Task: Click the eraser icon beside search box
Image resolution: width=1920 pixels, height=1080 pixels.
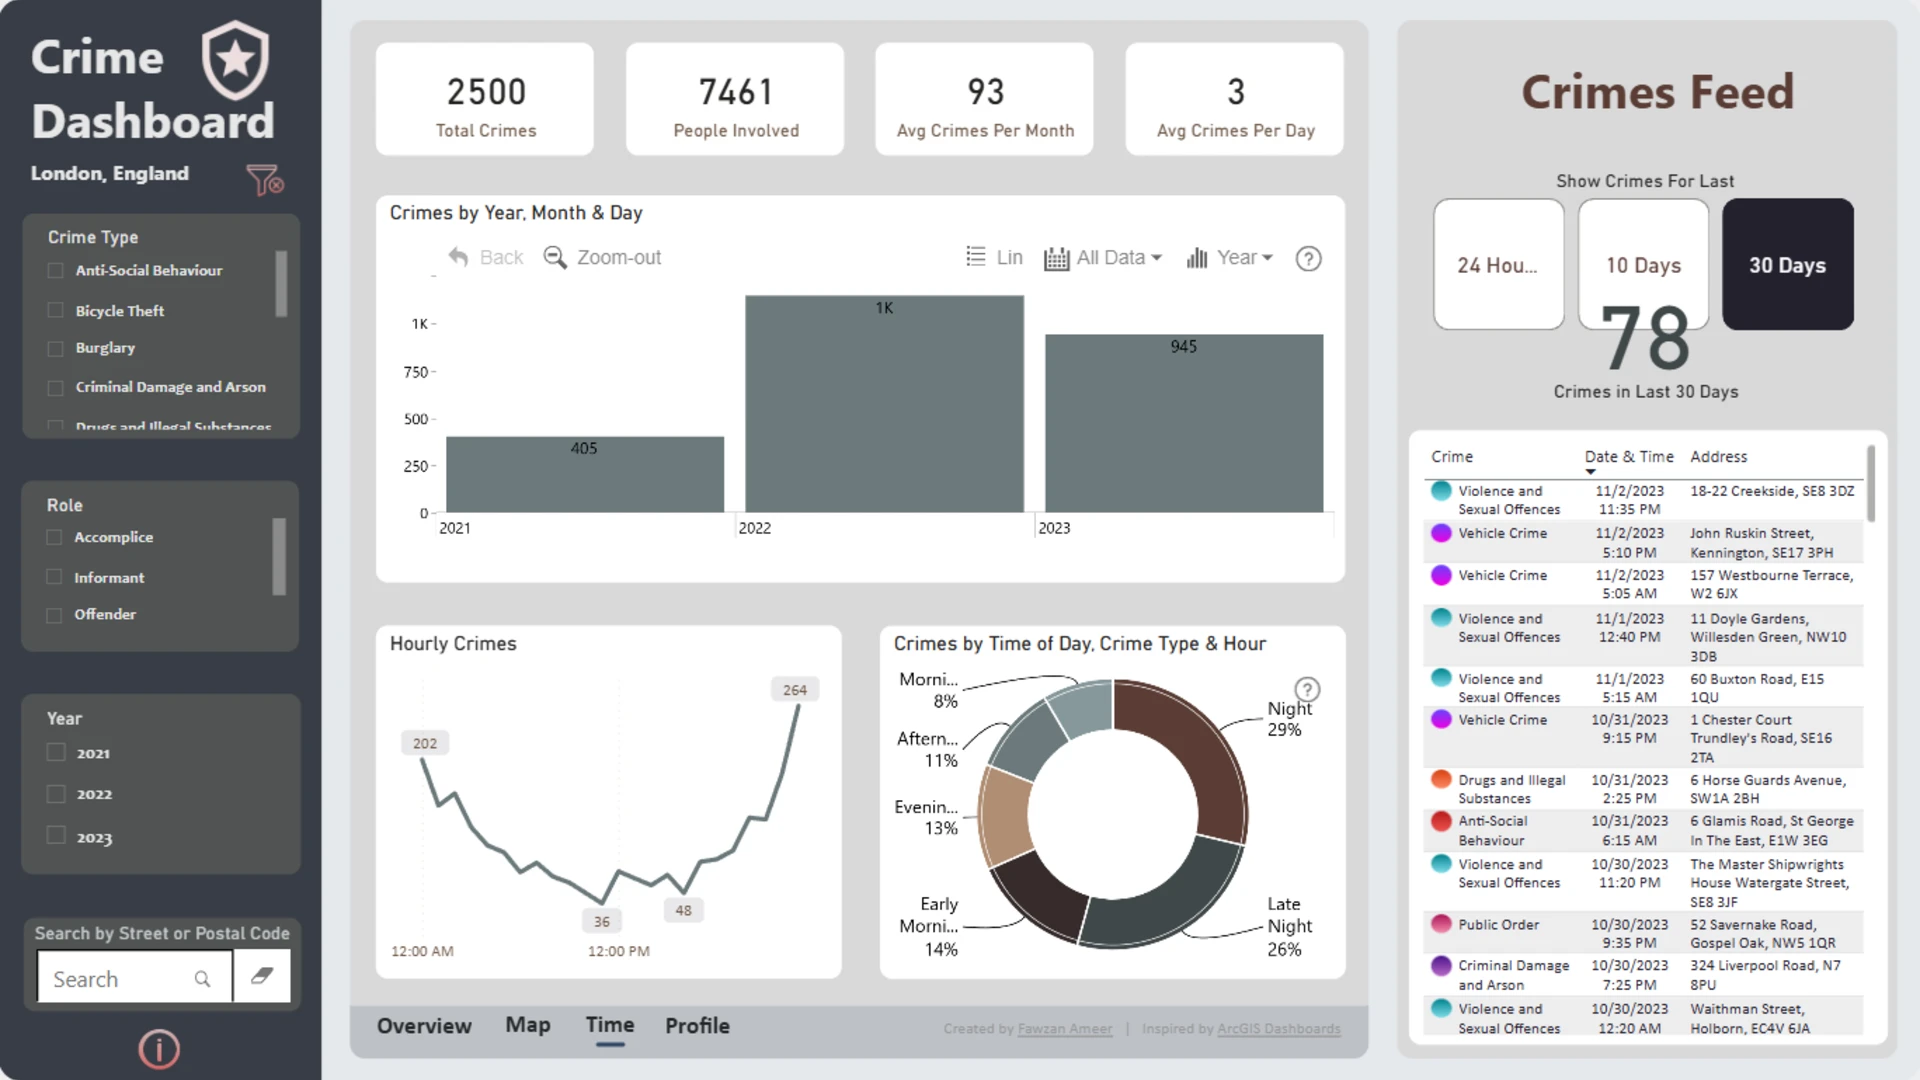Action: [x=262, y=976]
